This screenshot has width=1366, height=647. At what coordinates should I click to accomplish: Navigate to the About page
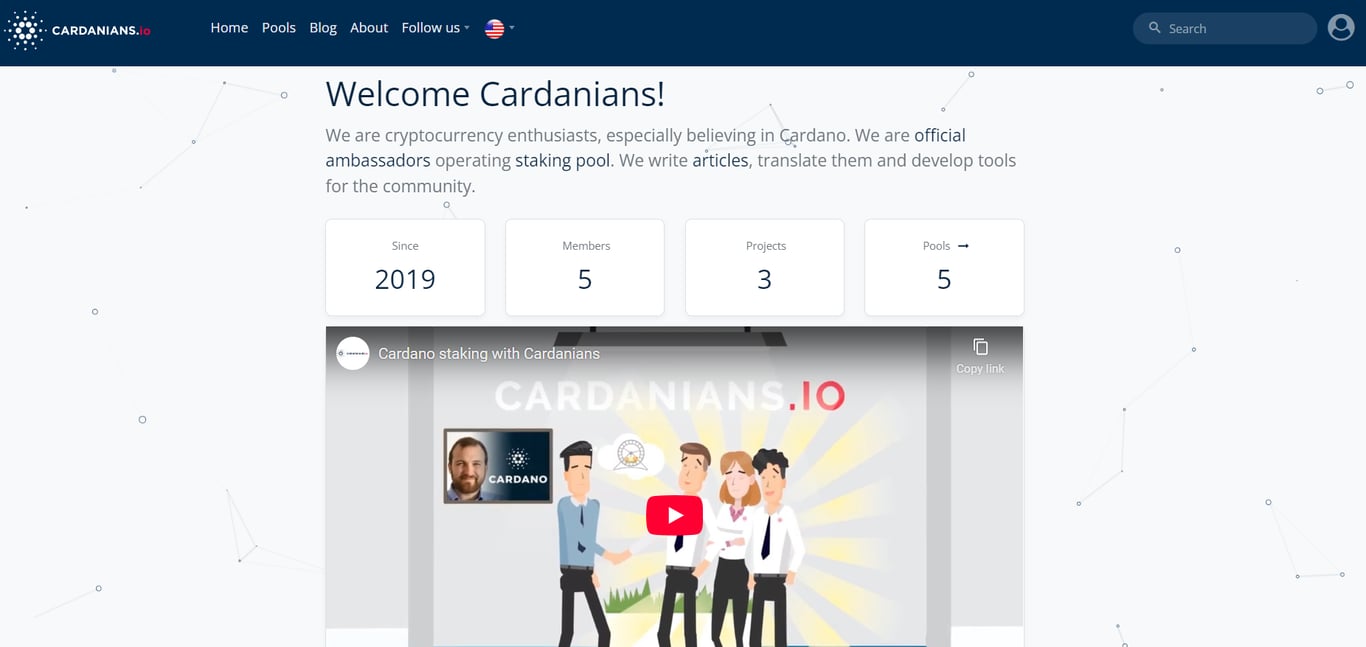click(x=368, y=27)
